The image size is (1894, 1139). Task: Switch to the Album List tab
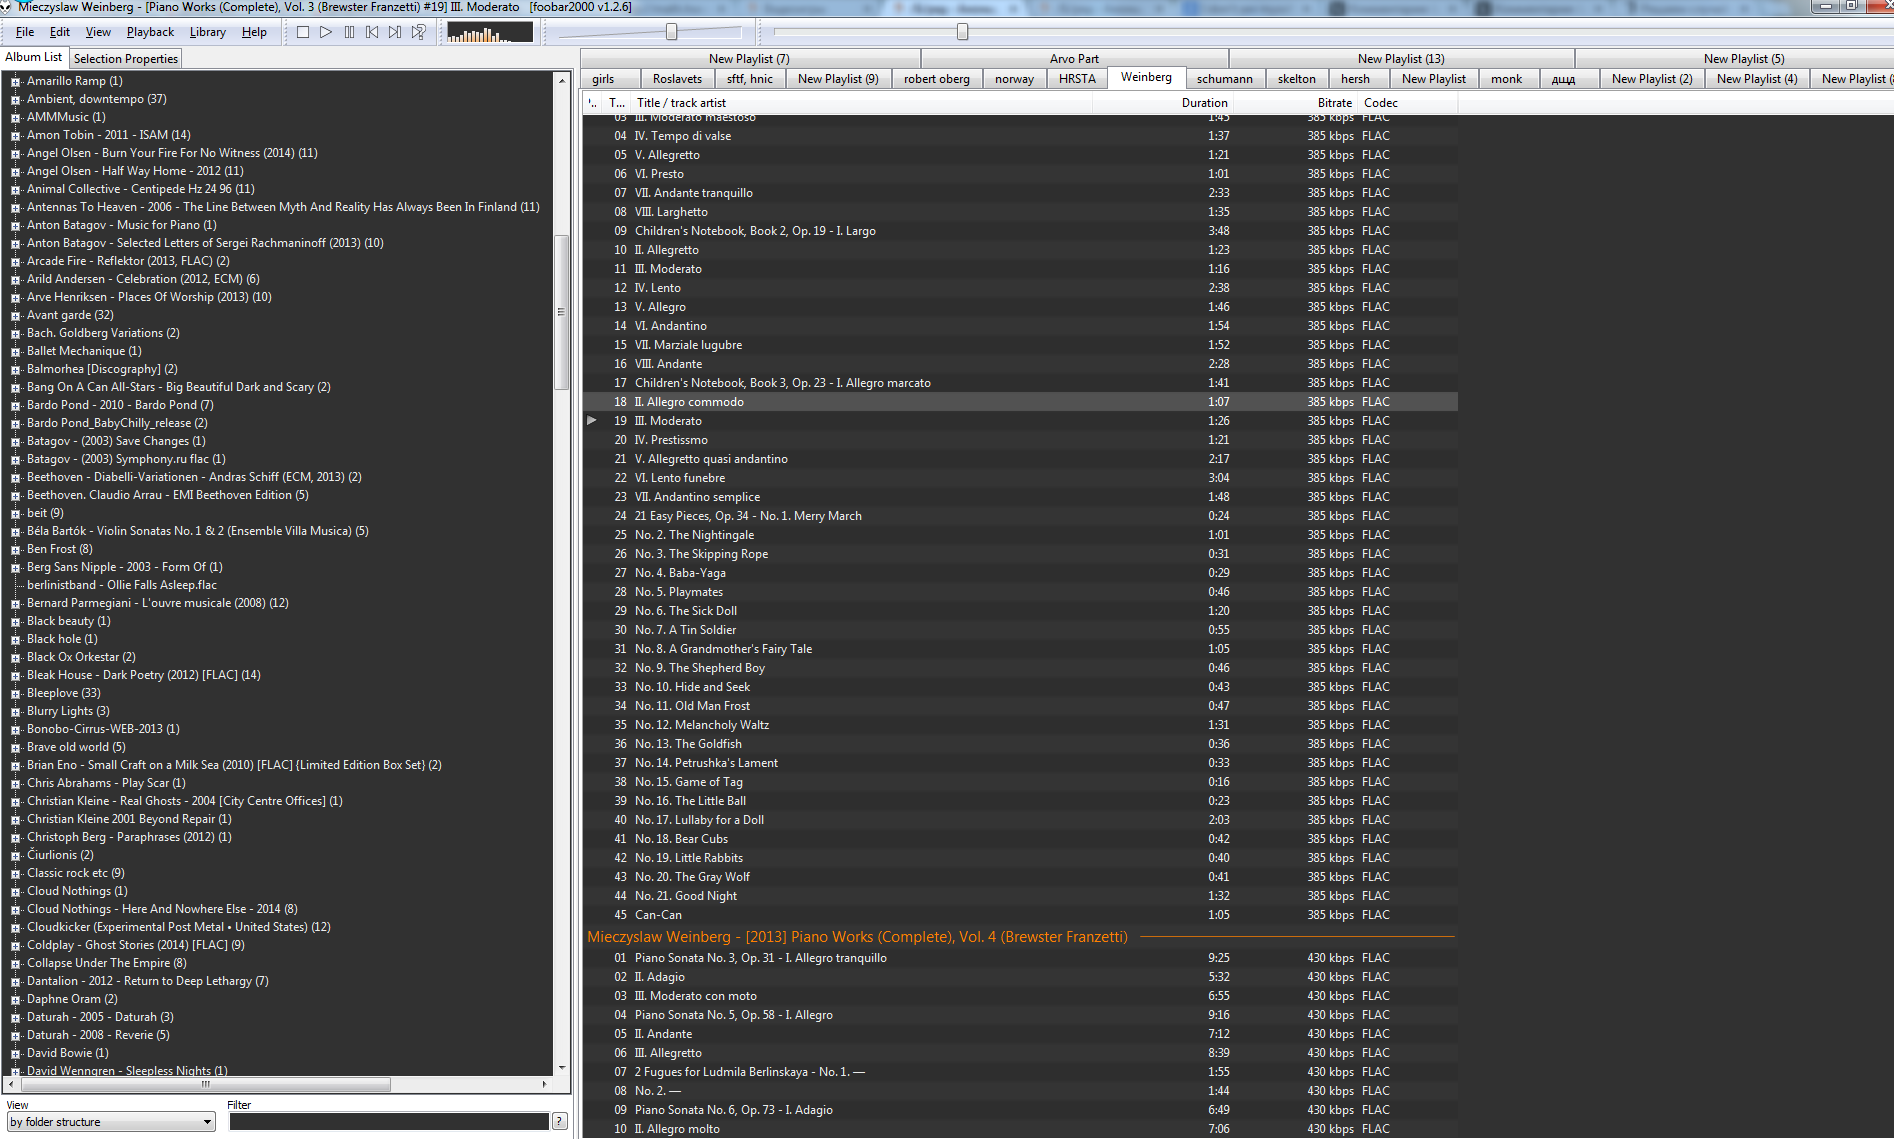(34, 58)
